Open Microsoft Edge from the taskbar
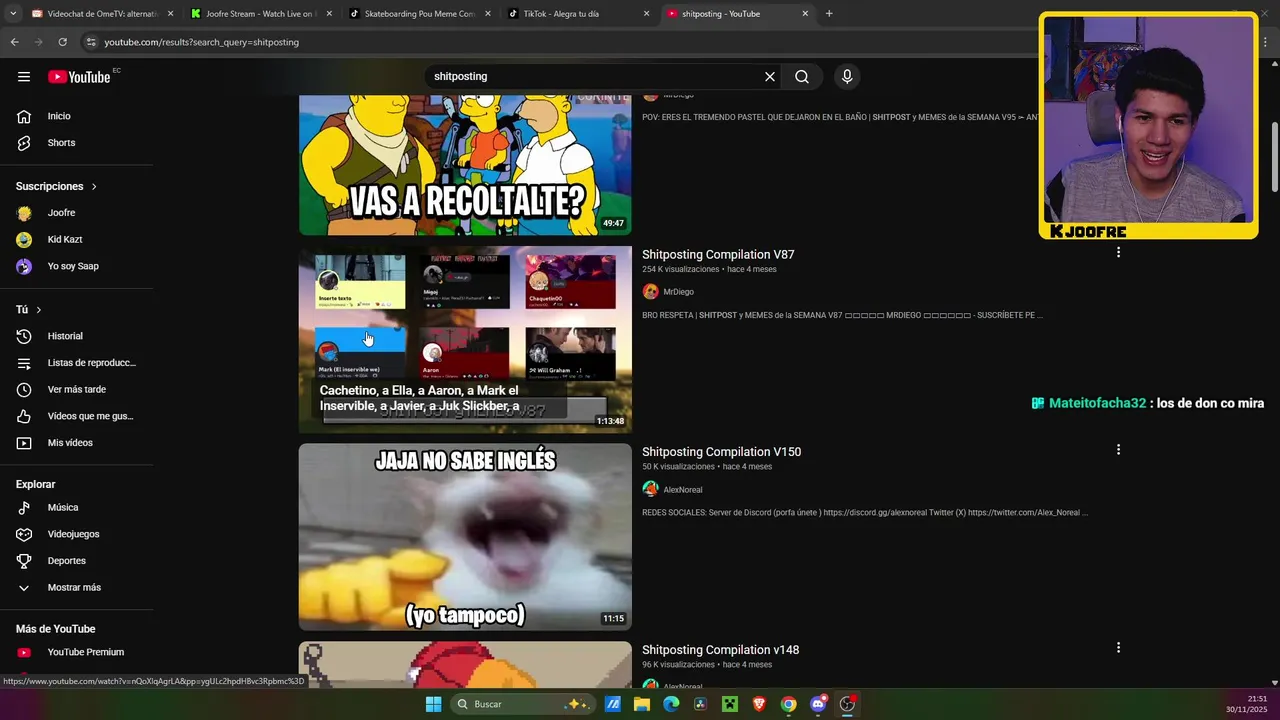Image resolution: width=1280 pixels, height=720 pixels. pyautogui.click(x=671, y=704)
